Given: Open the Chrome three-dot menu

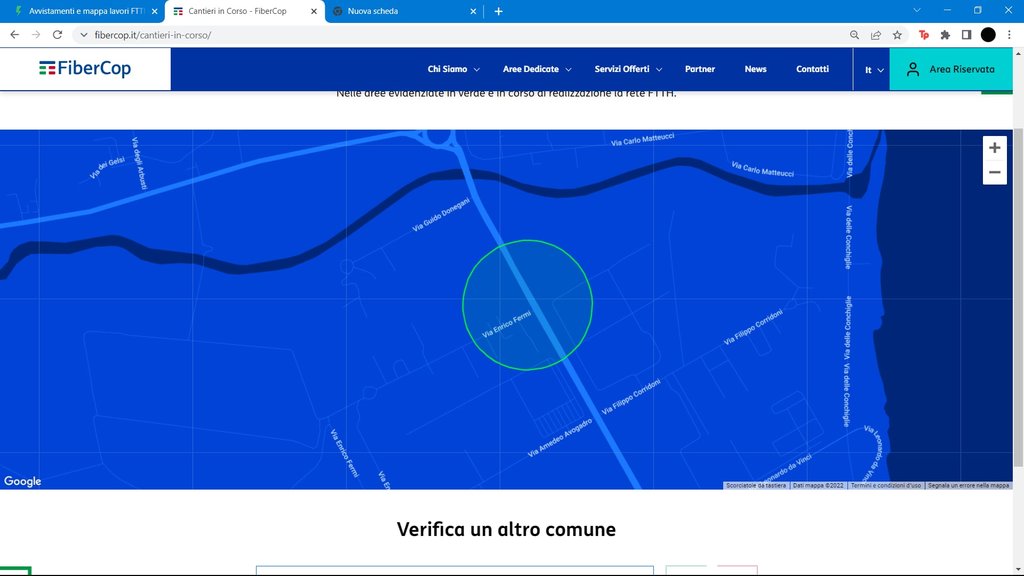Looking at the screenshot, I should tap(1010, 35).
